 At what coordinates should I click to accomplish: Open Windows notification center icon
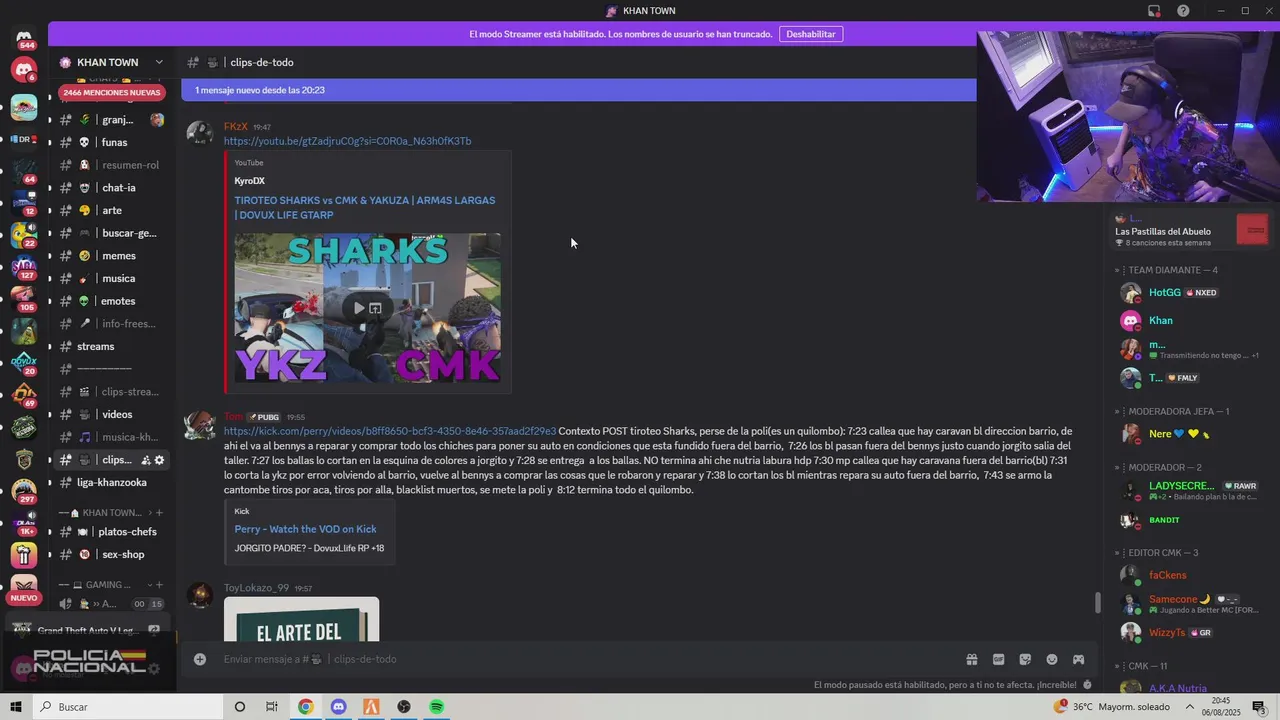[x=1259, y=707]
